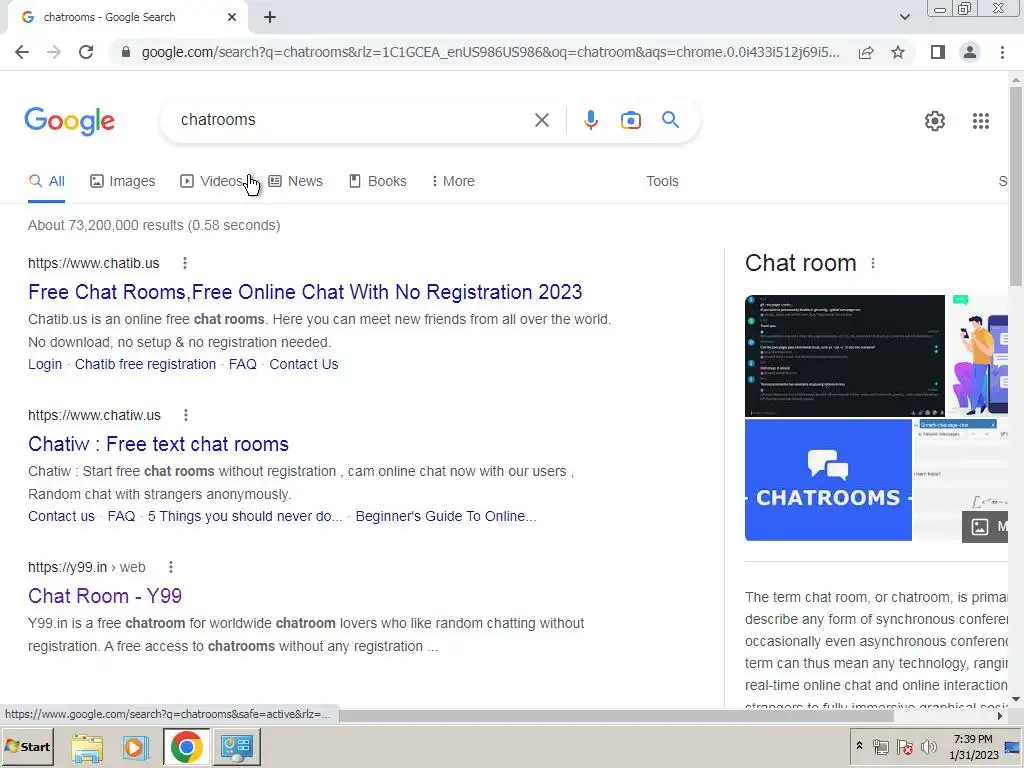
Task: Select the All results tab
Action: click(x=46, y=182)
